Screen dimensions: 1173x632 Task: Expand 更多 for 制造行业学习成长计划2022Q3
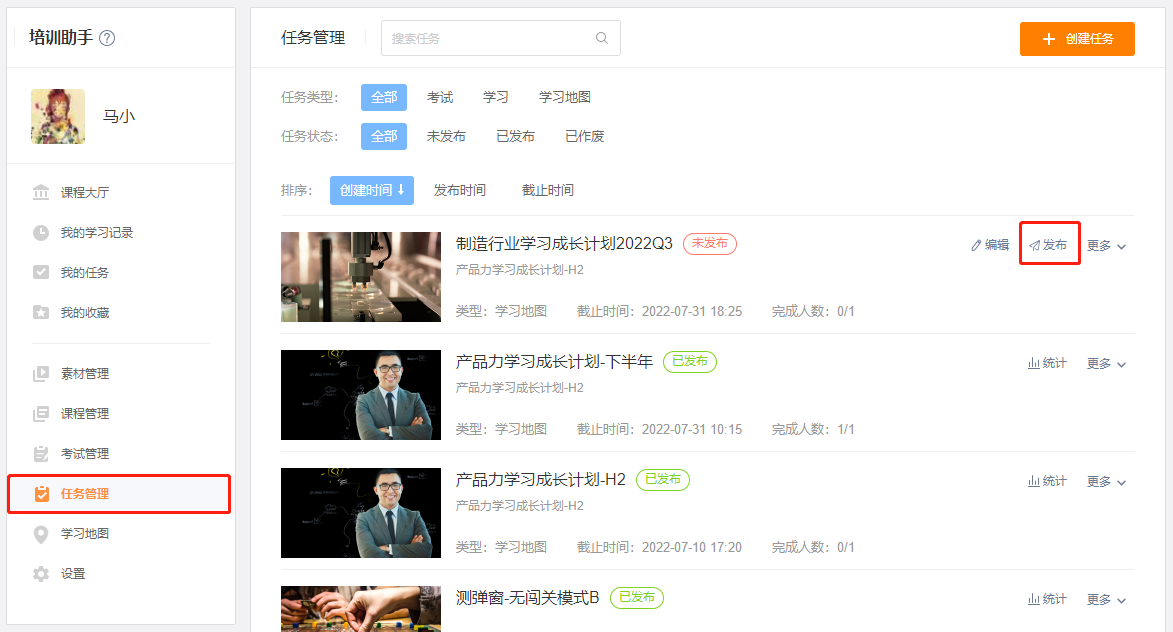tap(1106, 246)
